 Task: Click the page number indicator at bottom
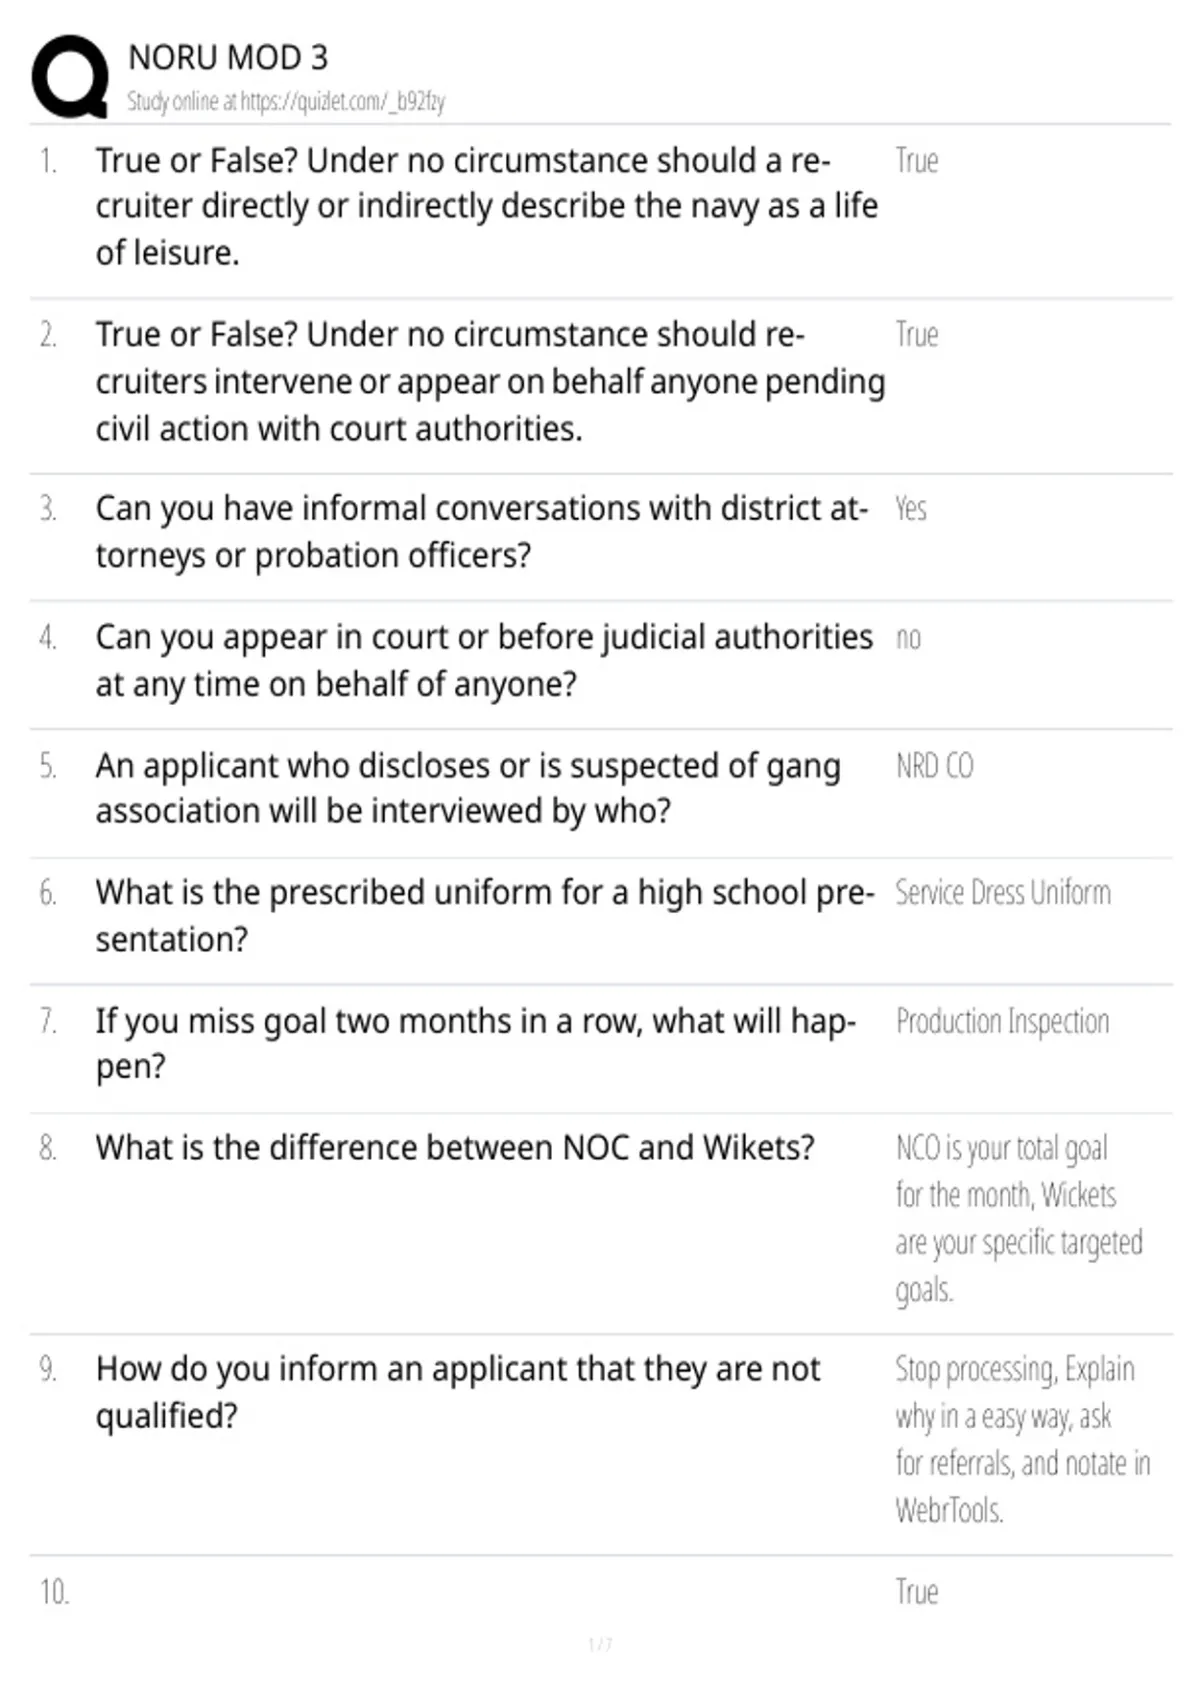(600, 1645)
